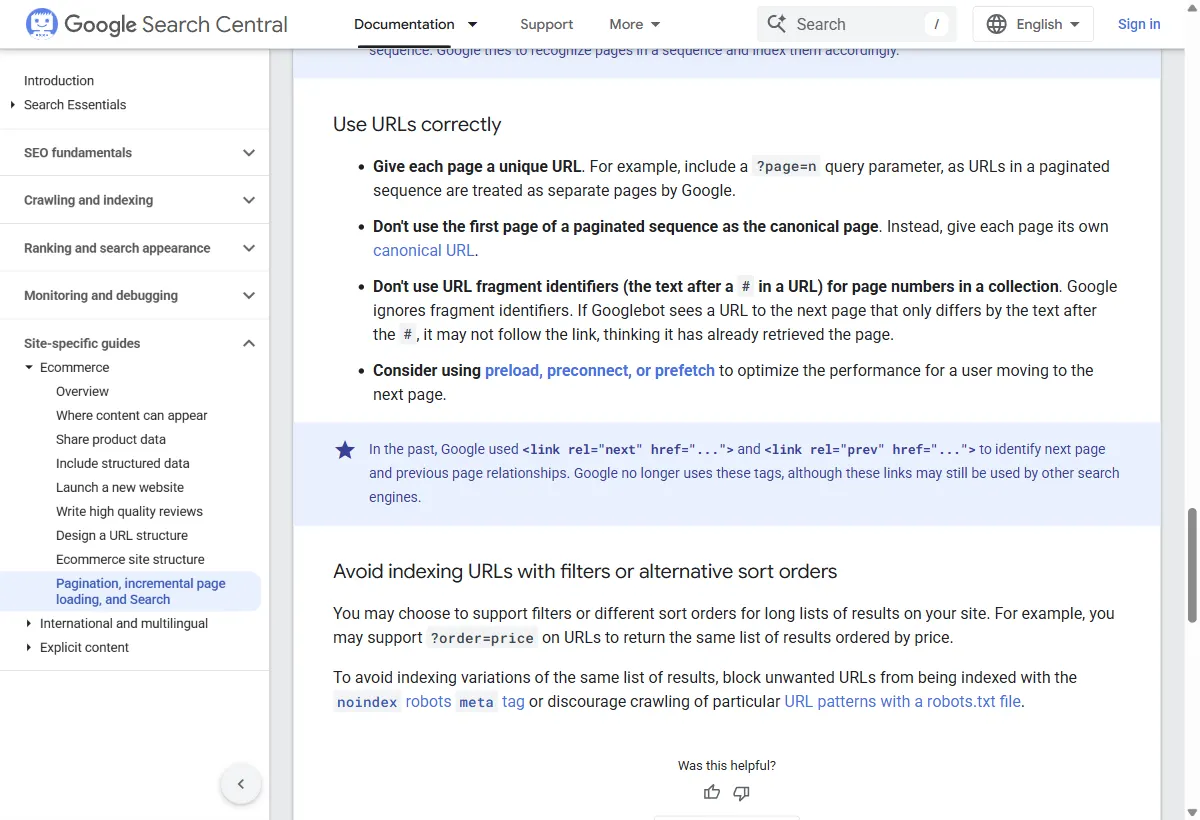The height and width of the screenshot is (820, 1200).
Task: Click the ?order=price code snippet
Action: point(482,638)
